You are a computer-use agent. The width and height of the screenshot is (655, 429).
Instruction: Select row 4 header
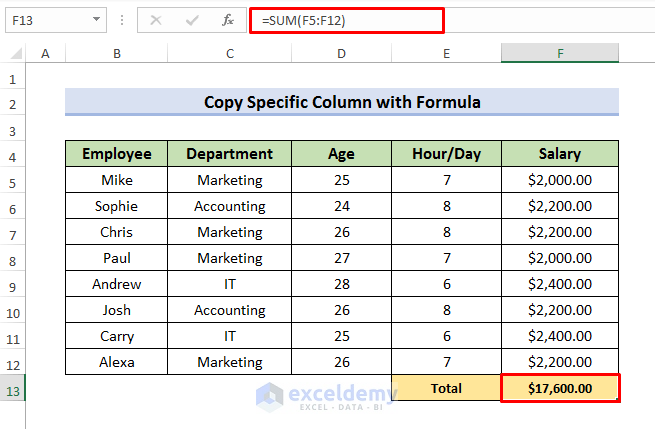(14, 154)
